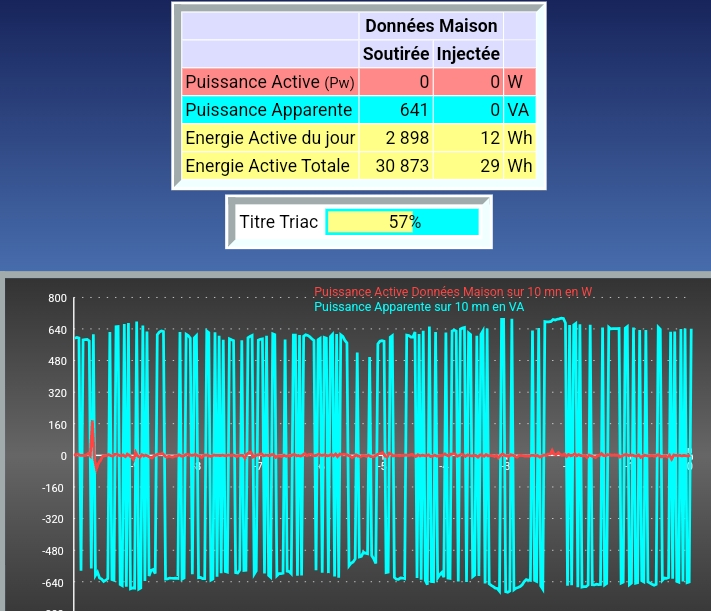Screen dimensions: 711x611
Task: Select the 'Données Maison' table header
Action: click(x=430, y=25)
